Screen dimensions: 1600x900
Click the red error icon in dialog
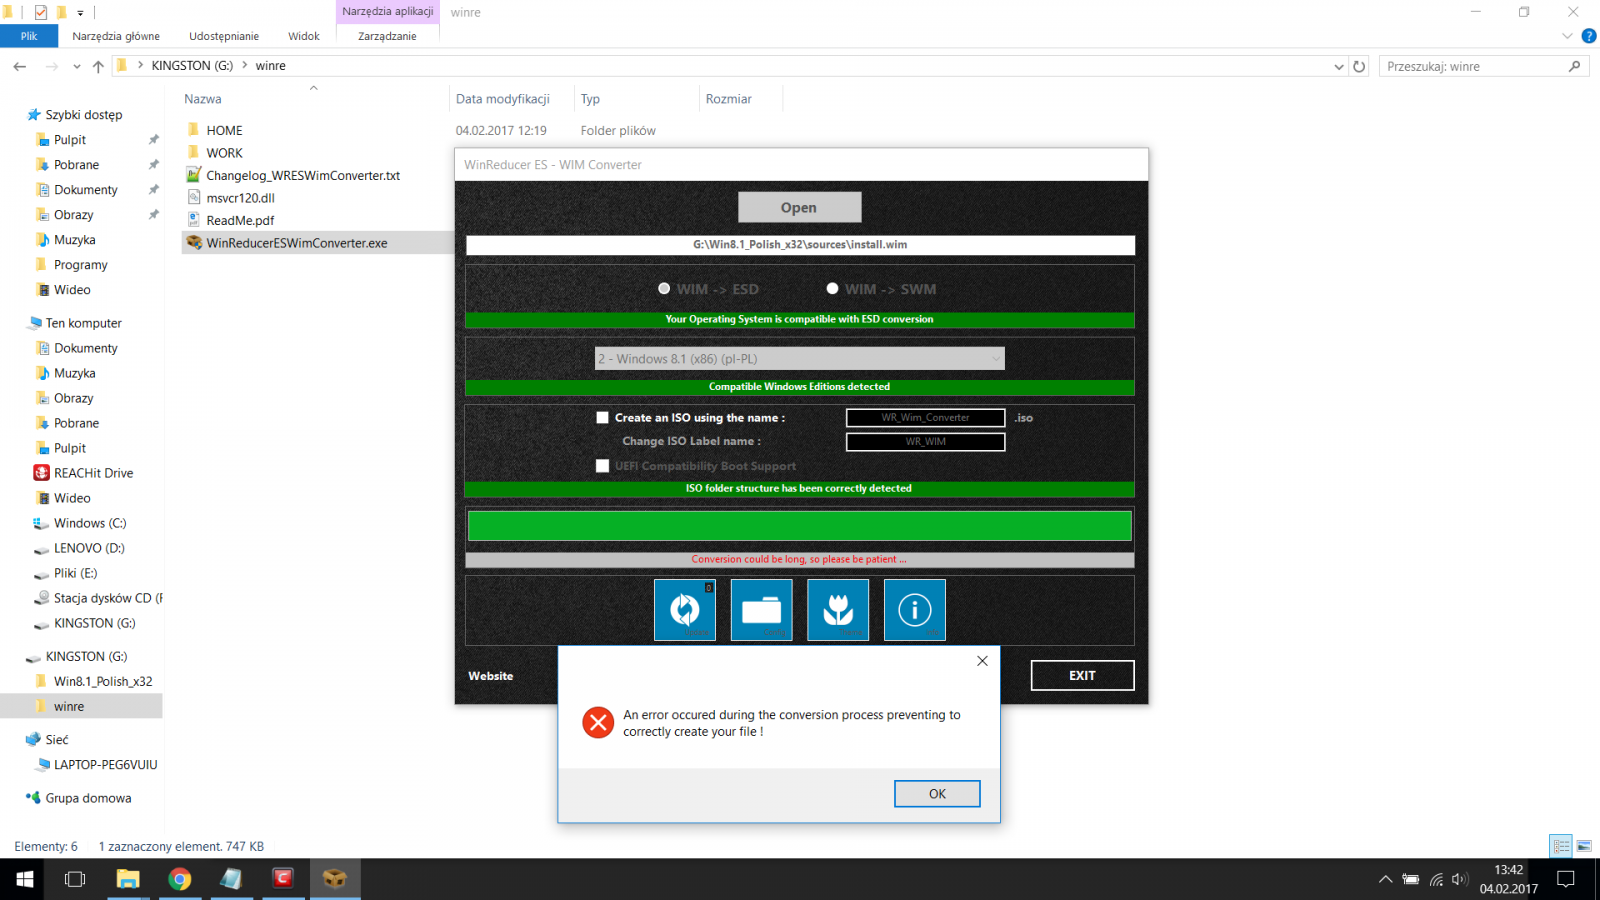pos(598,722)
